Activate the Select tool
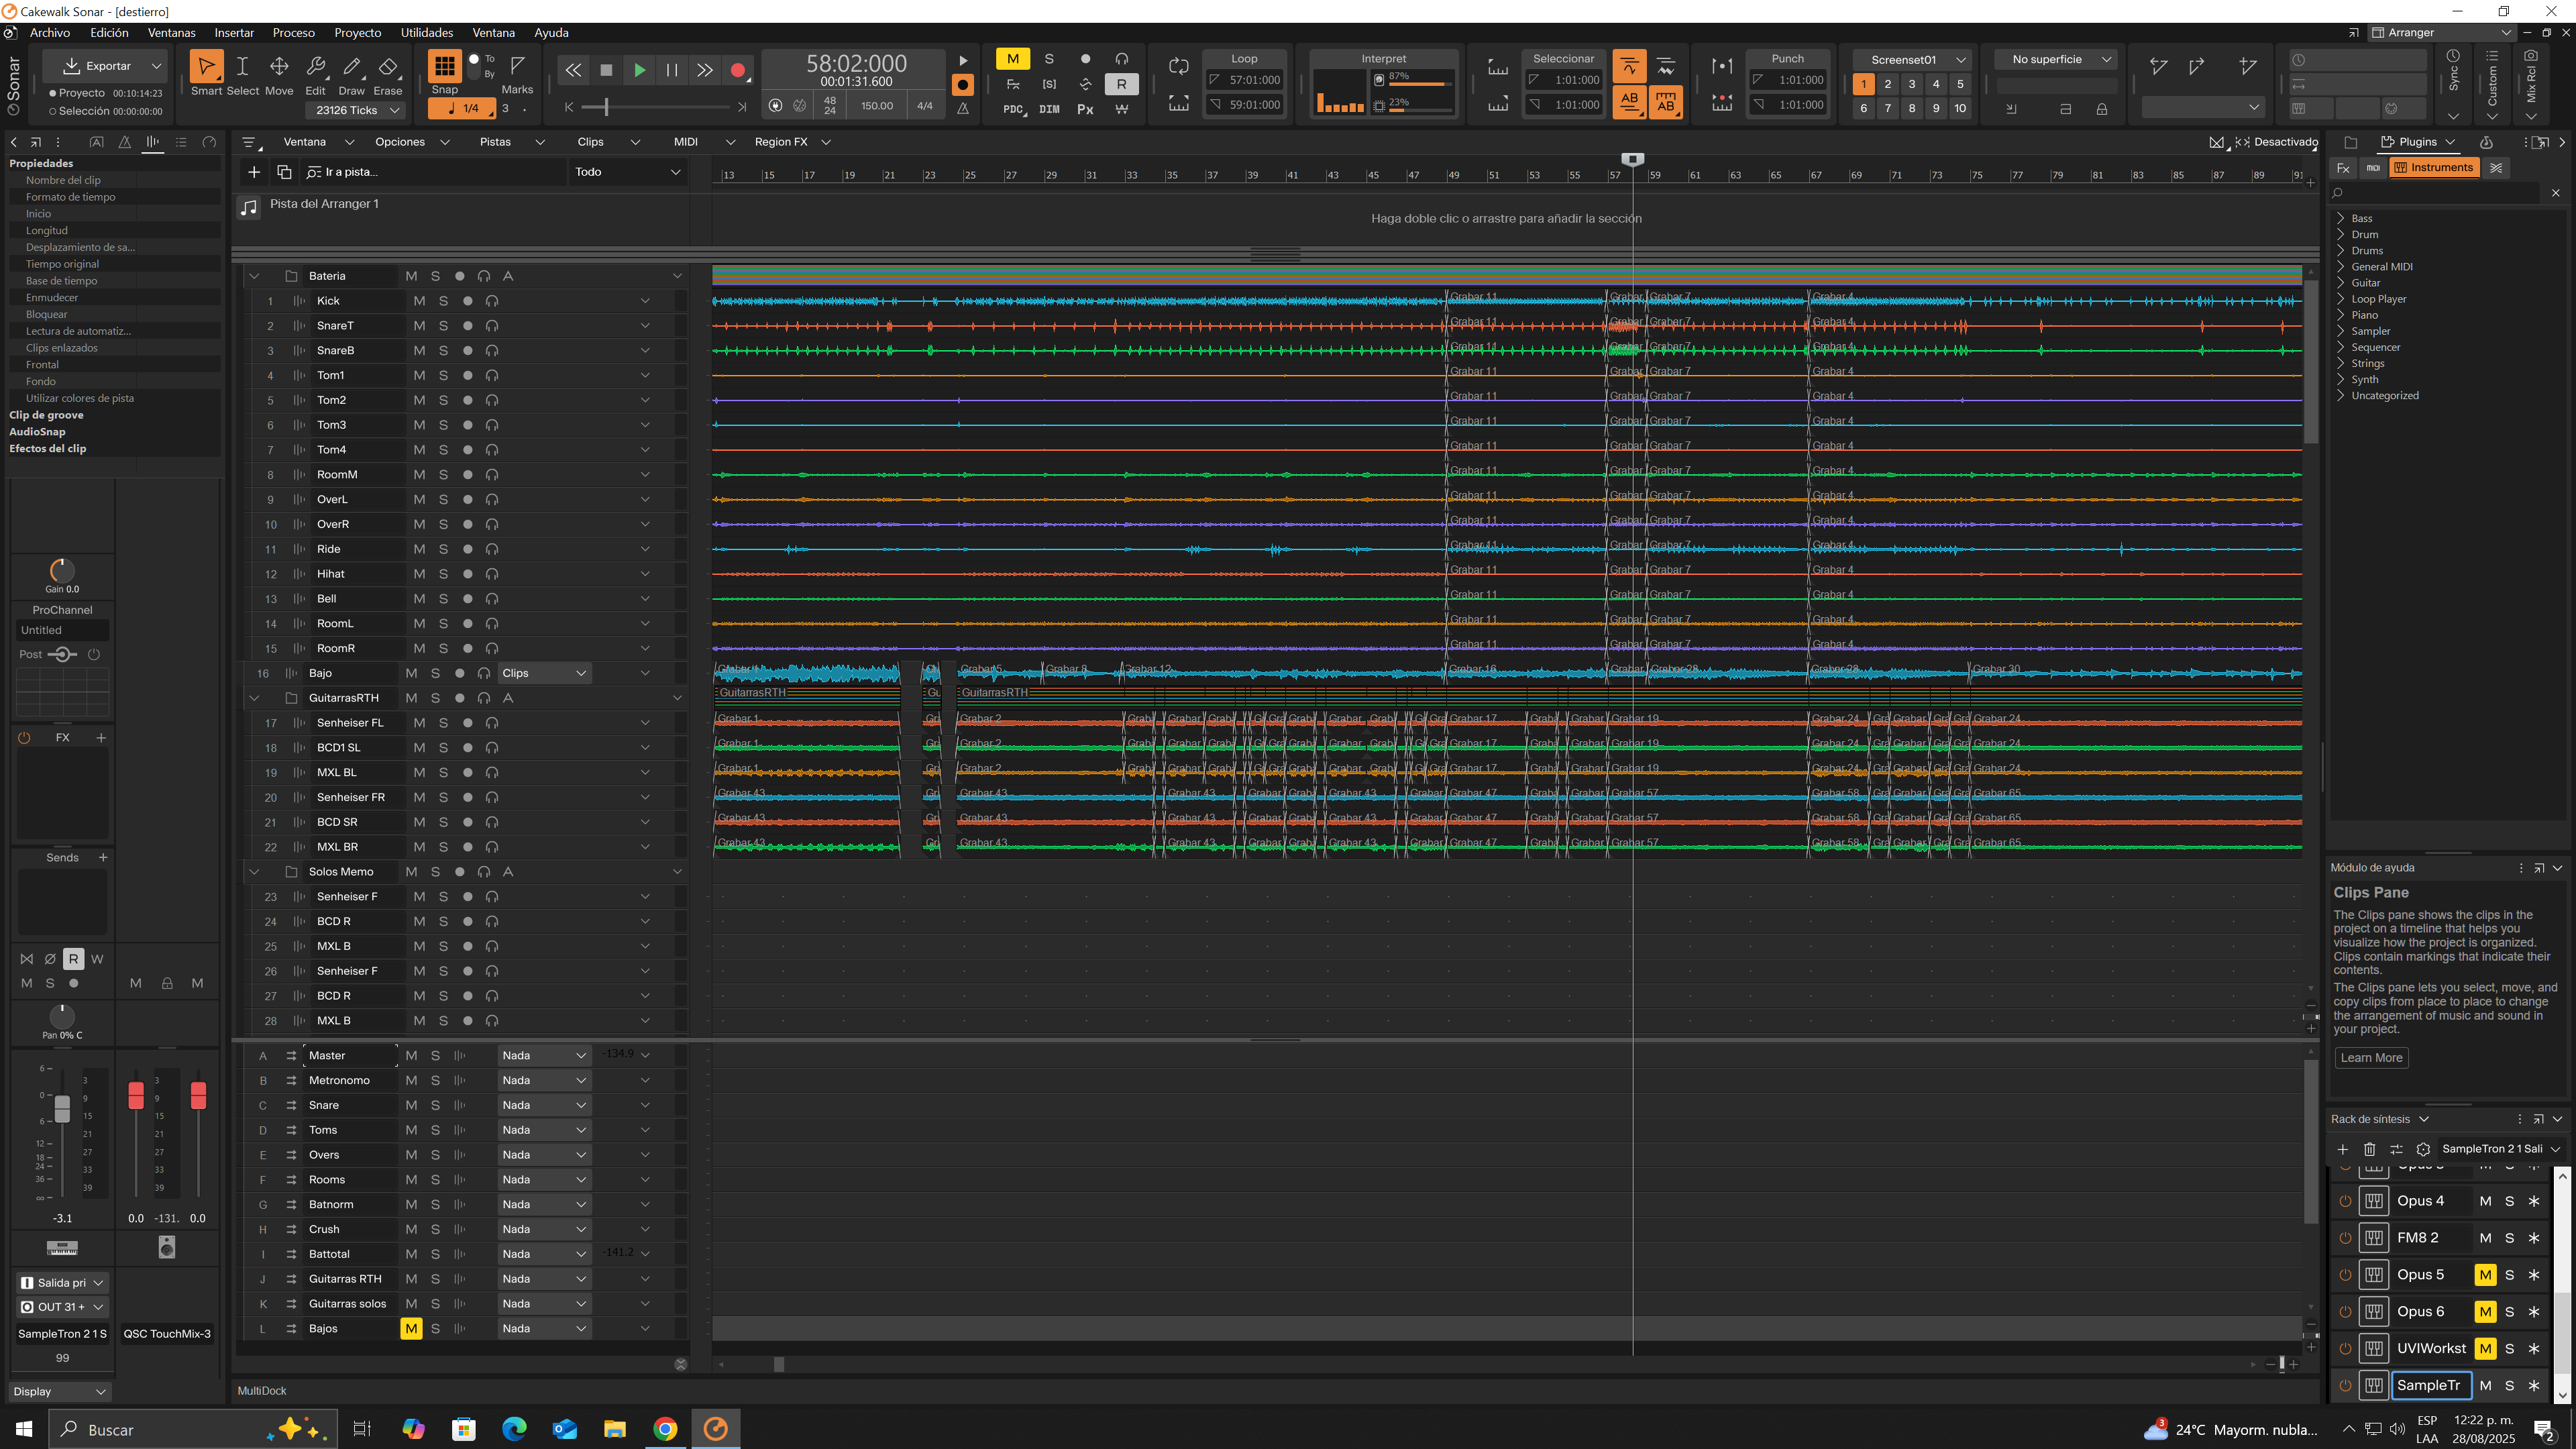 242,67
